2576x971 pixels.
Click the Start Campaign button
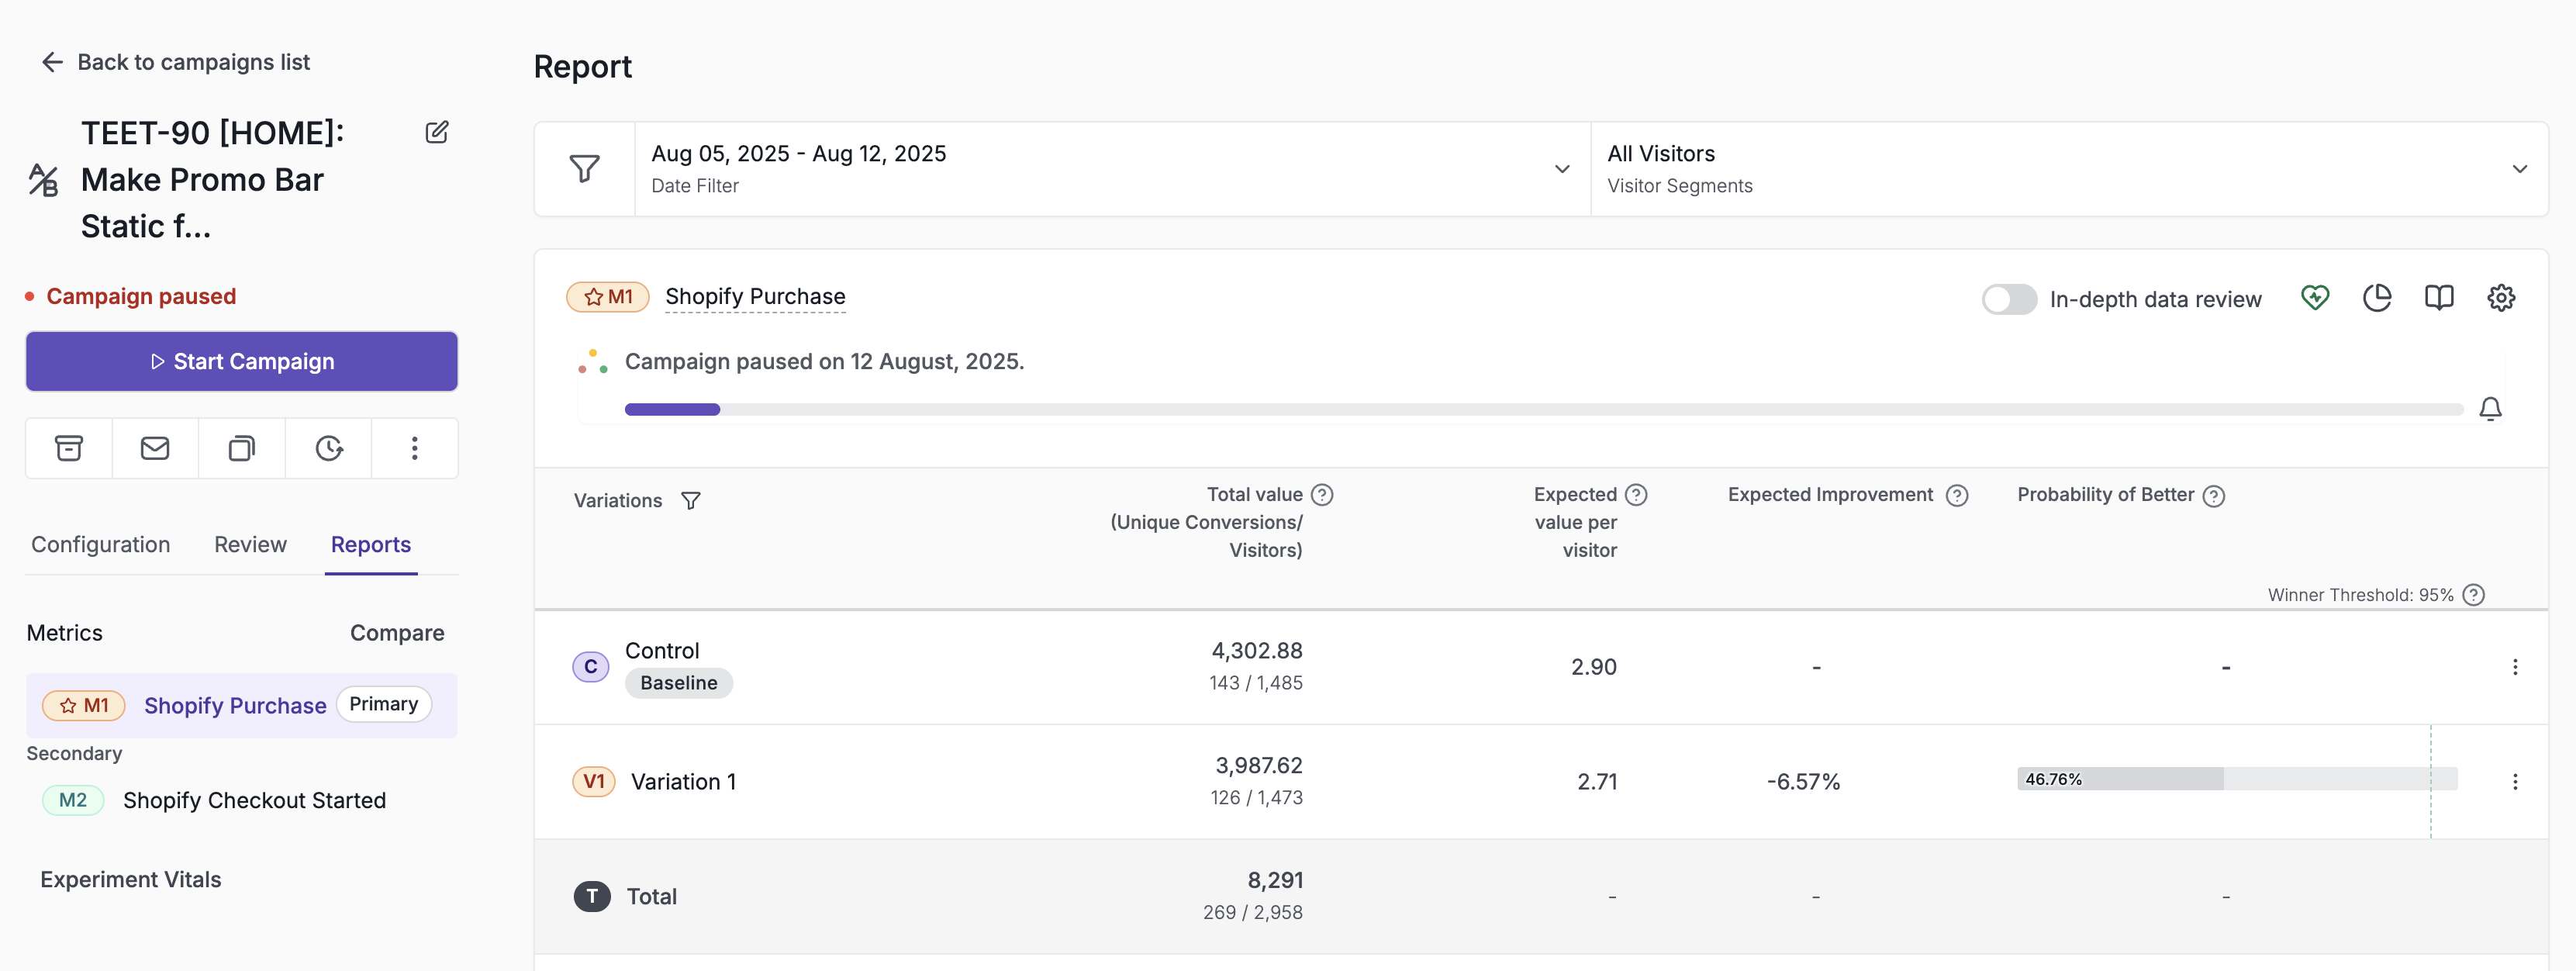pyautogui.click(x=242, y=361)
